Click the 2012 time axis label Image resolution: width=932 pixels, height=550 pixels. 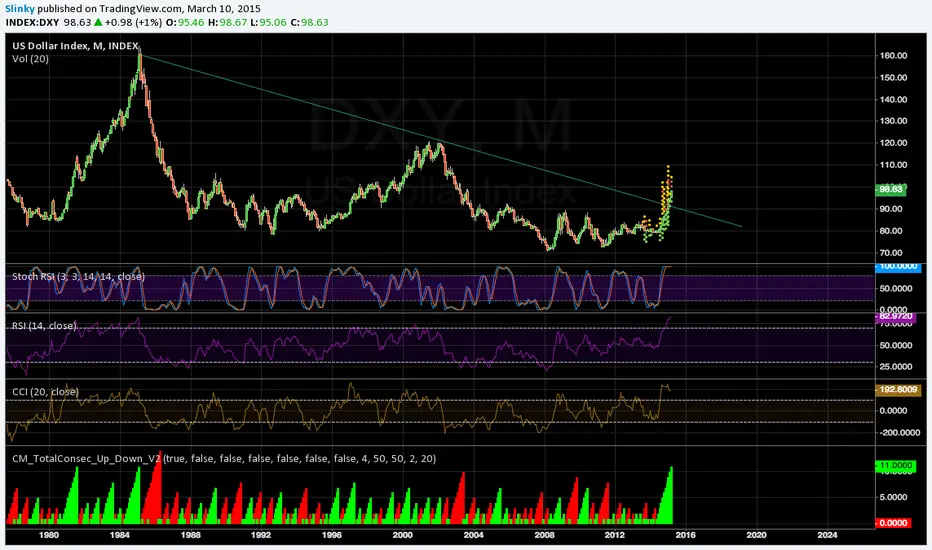615,535
